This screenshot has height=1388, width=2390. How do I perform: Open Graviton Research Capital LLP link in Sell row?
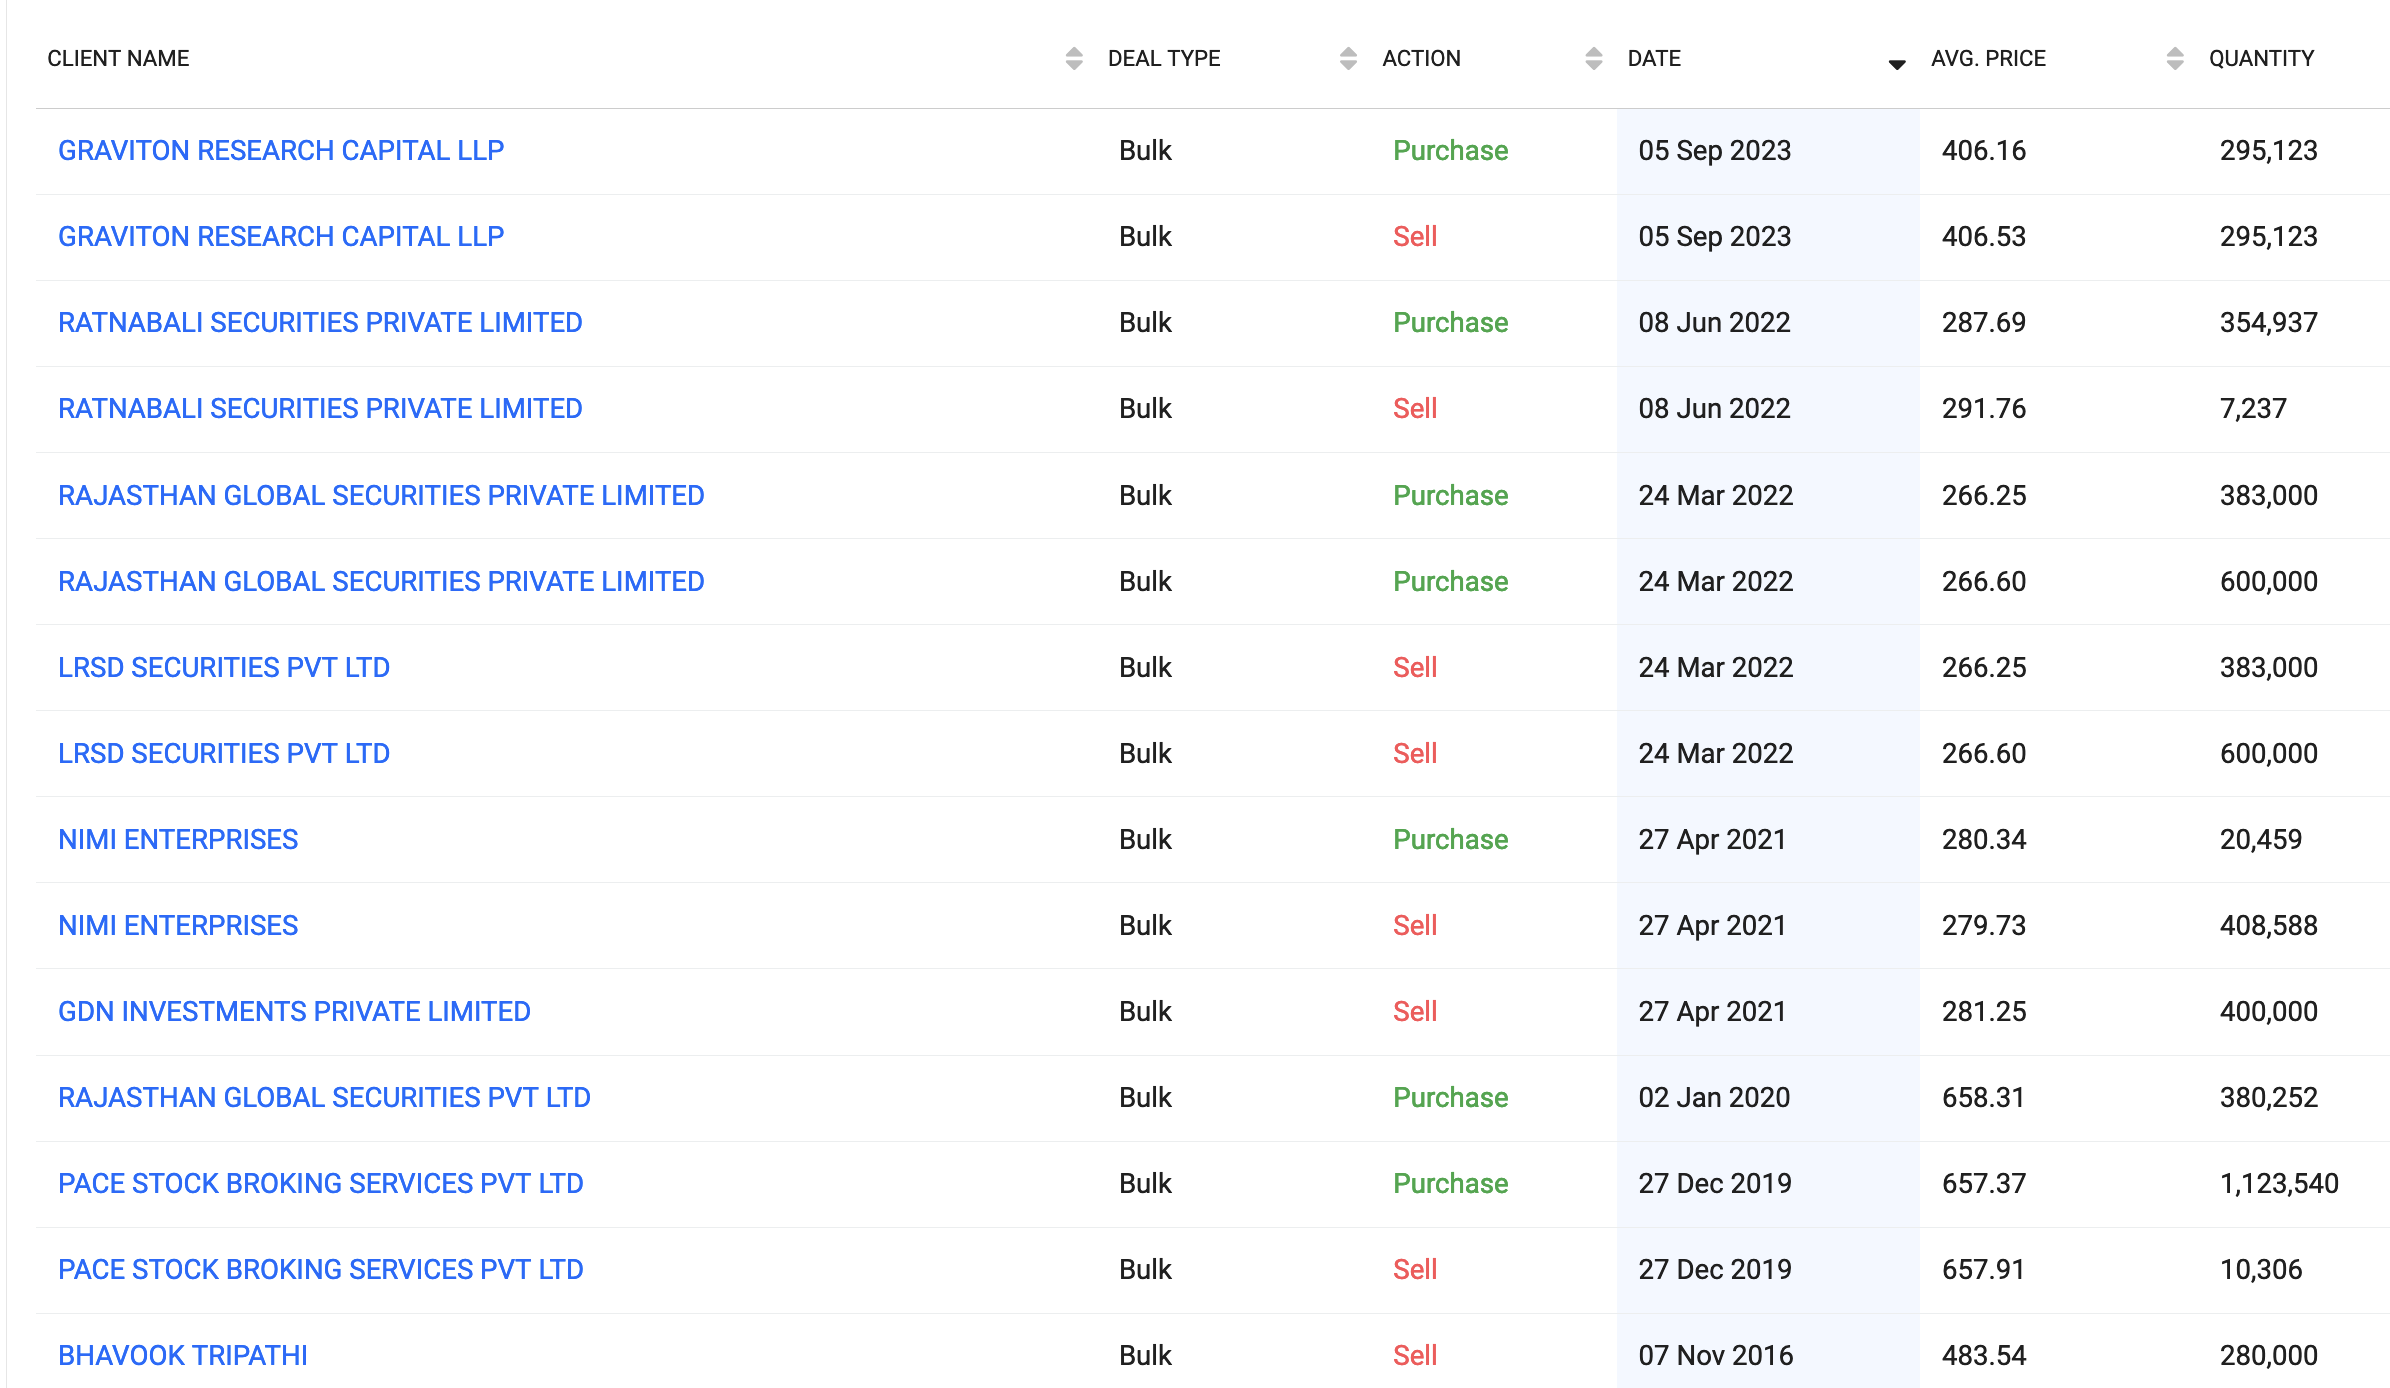click(281, 237)
